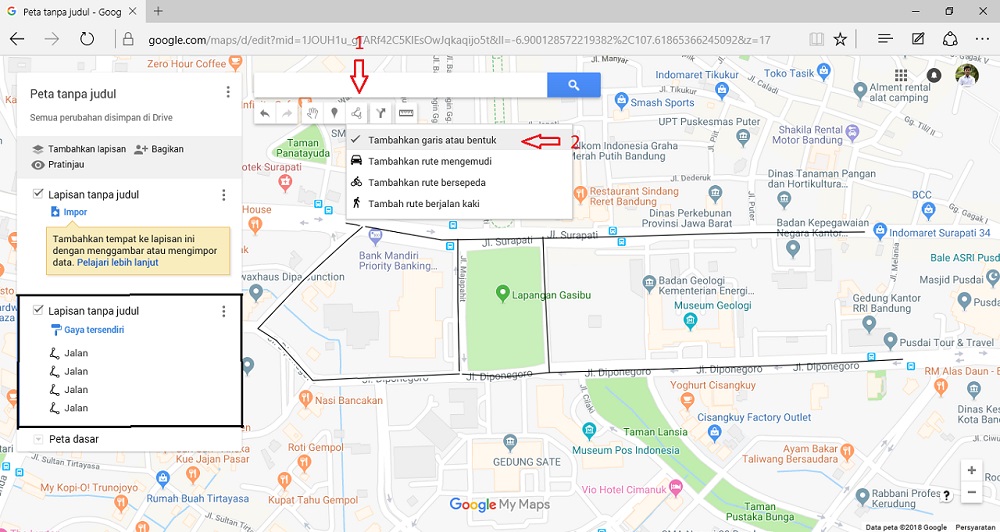This screenshot has width=1000, height=532.
Task: Open the options menu of the Impor layer
Action: tap(223, 195)
